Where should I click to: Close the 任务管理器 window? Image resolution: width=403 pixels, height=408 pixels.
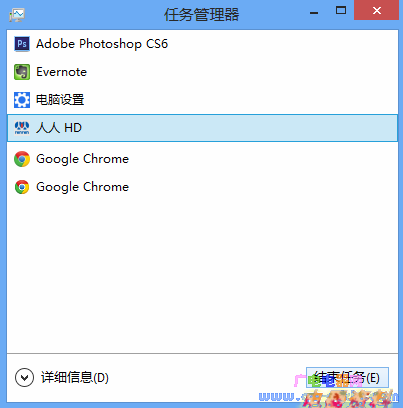pyautogui.click(x=377, y=11)
